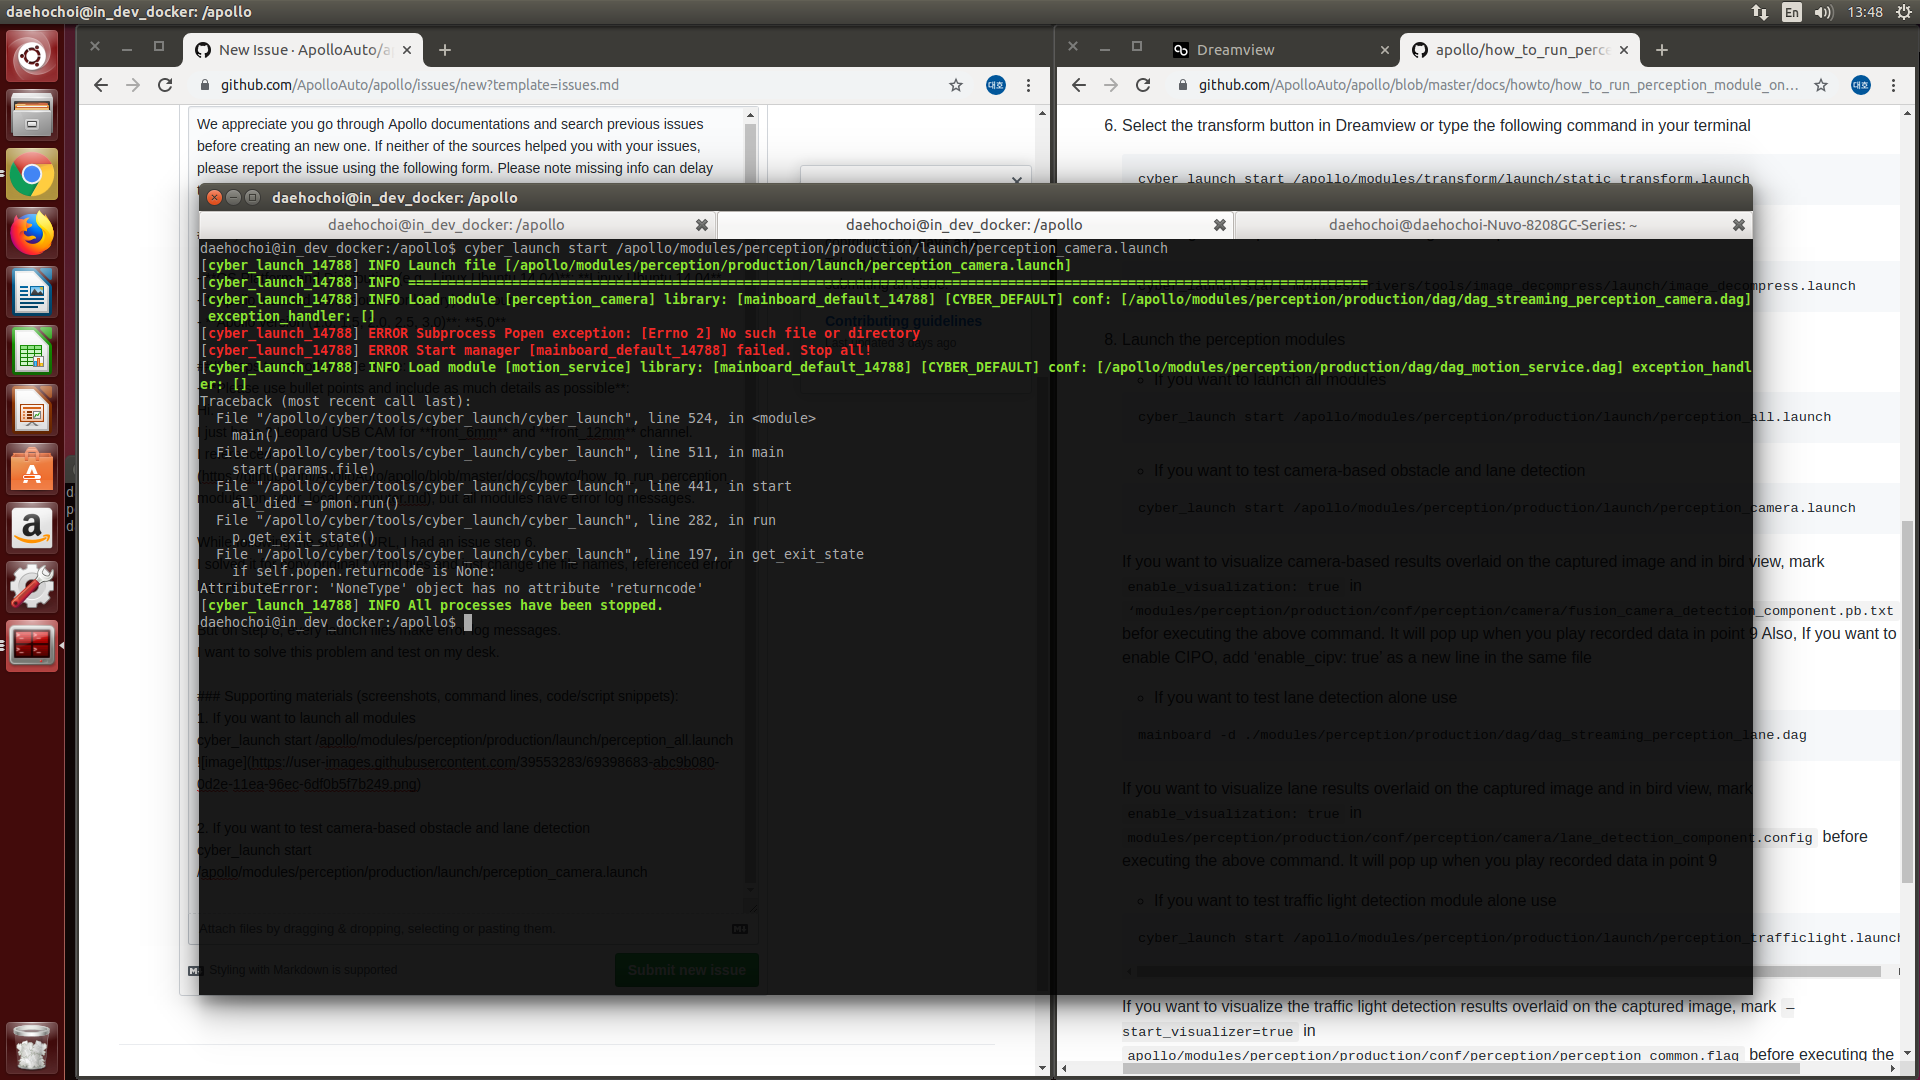Go back in the New Issue browser window
The width and height of the screenshot is (1920, 1080).
point(100,85)
